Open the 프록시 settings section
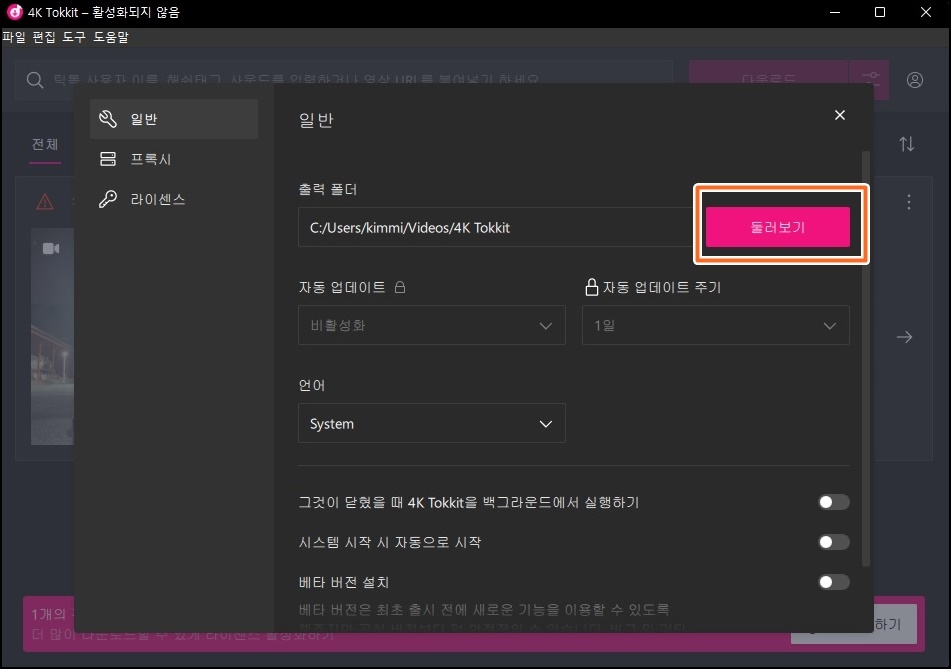951x669 pixels. tap(173, 159)
